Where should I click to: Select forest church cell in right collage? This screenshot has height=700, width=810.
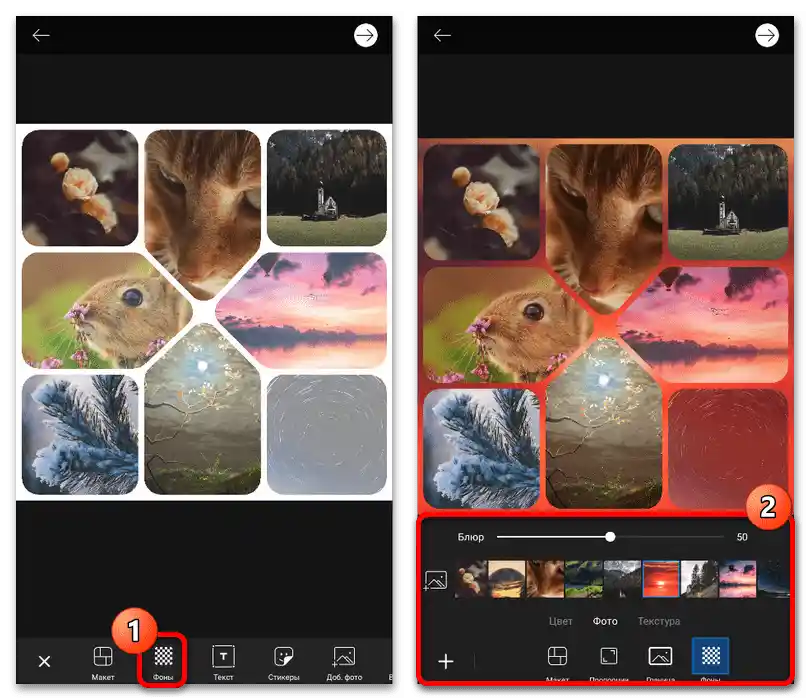click(x=728, y=202)
